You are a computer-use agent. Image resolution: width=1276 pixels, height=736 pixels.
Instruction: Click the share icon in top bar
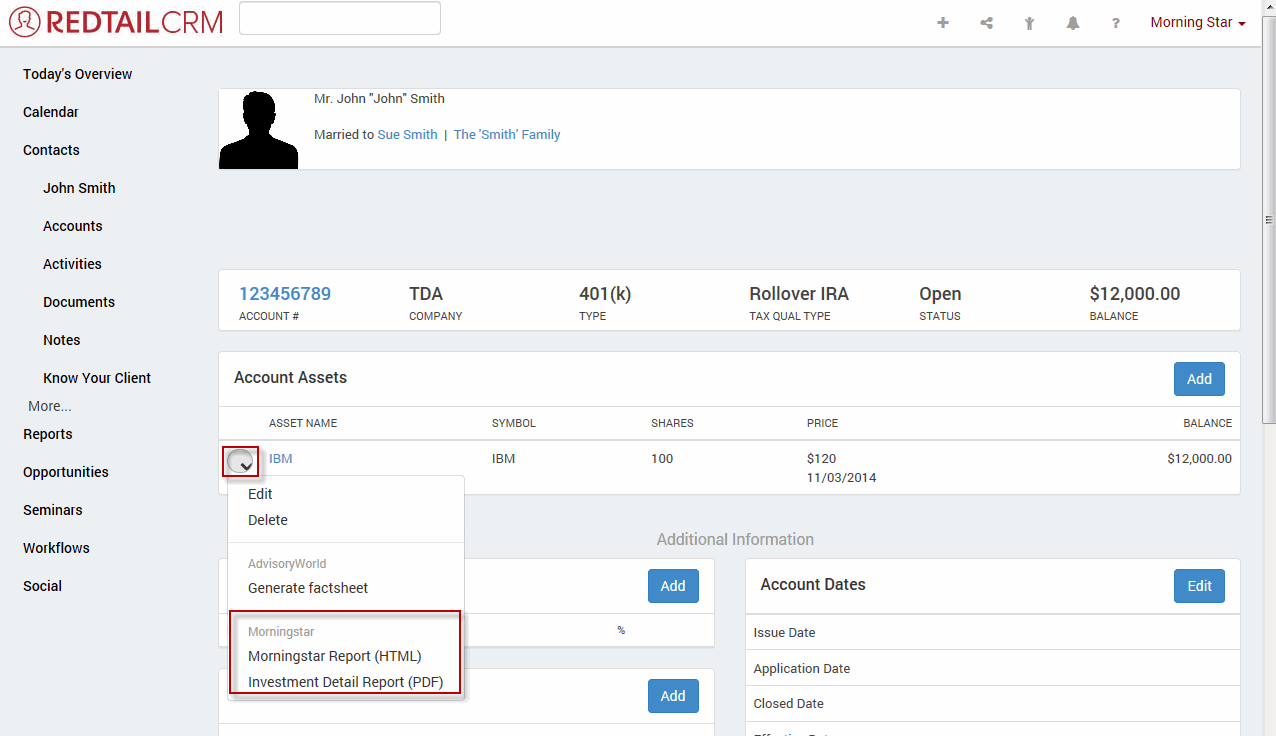coord(986,23)
